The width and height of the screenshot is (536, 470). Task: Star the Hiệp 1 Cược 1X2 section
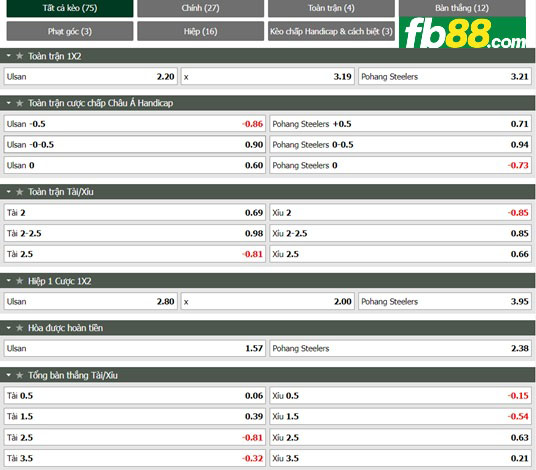[x=19, y=281]
